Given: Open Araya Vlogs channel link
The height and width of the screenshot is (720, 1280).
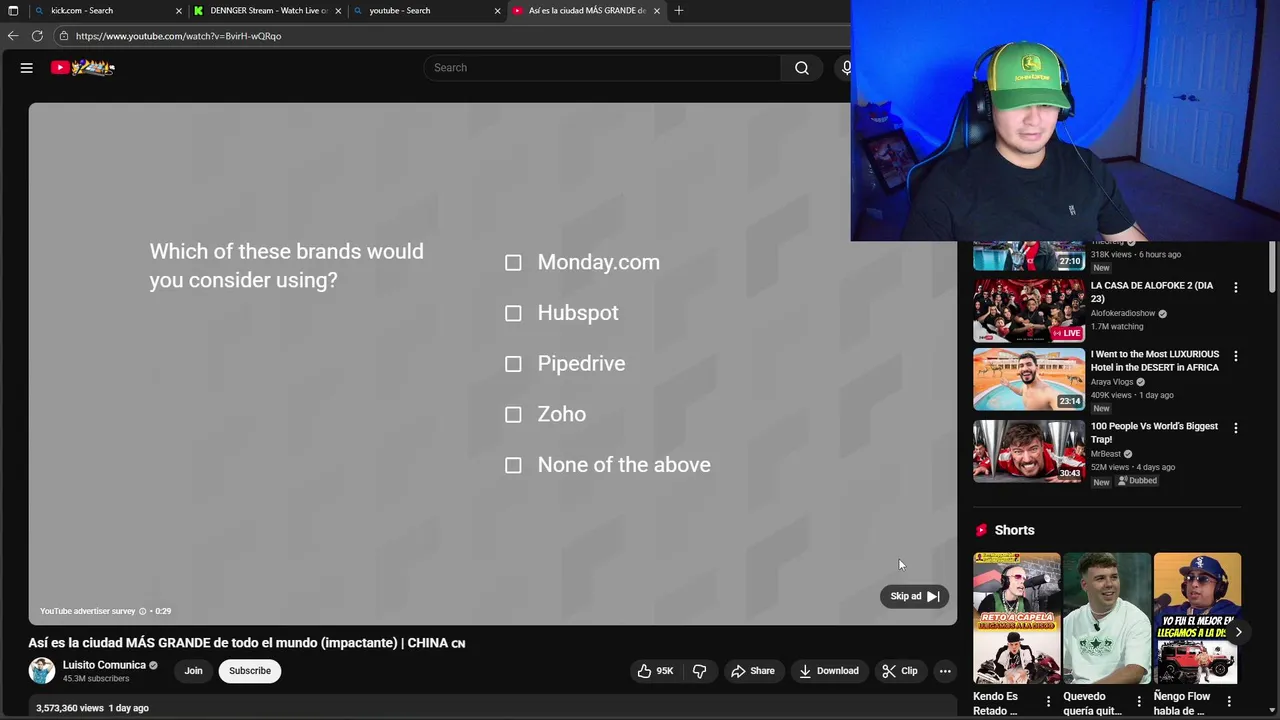Looking at the screenshot, I should pos(1112,382).
